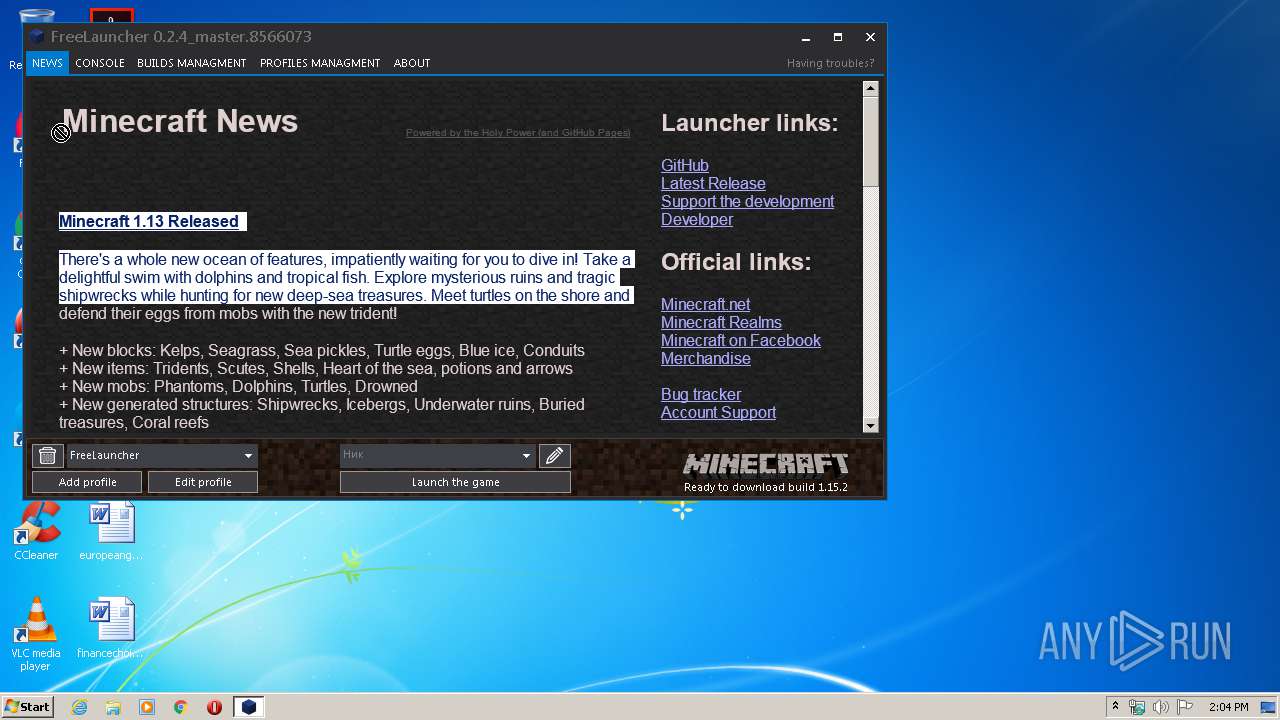Open Minecraft 1.13 Released headline link
Screen dimensions: 1280x720
[149, 222]
